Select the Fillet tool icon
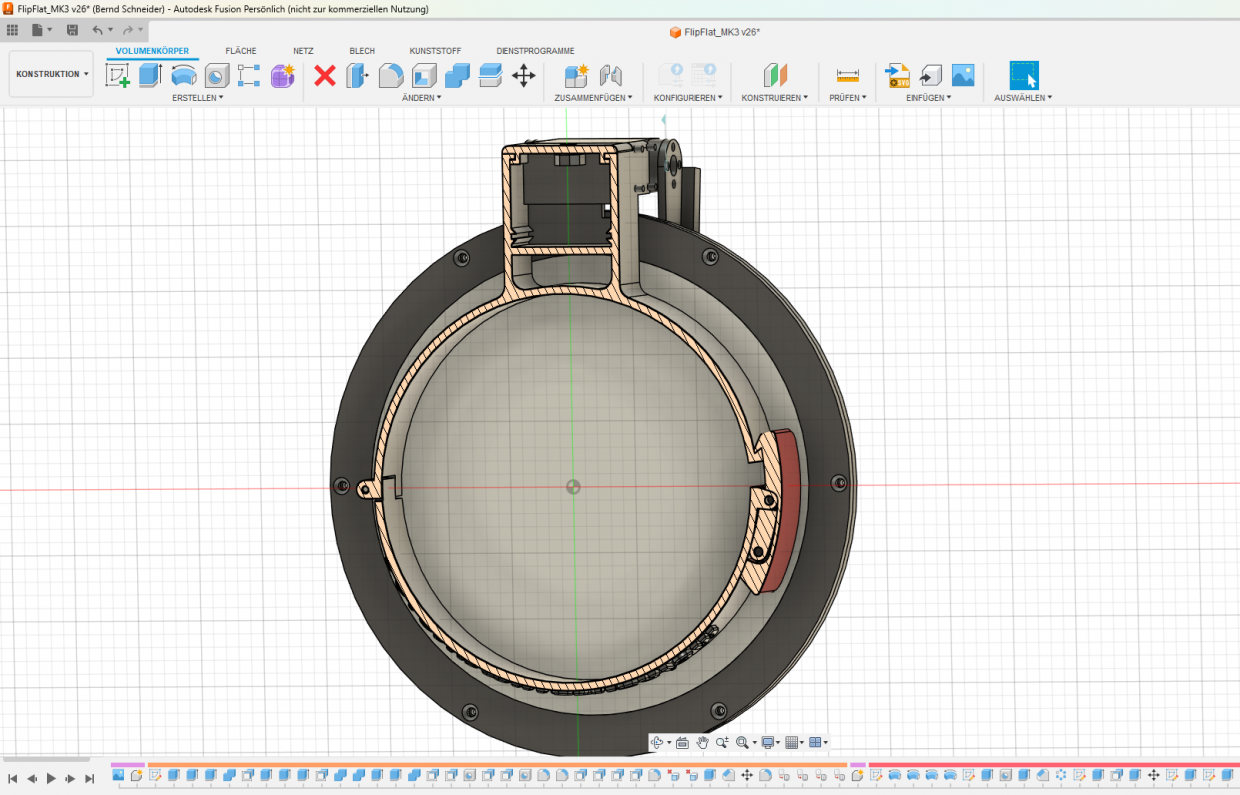This screenshot has height=795, width=1240. pyautogui.click(x=391, y=75)
